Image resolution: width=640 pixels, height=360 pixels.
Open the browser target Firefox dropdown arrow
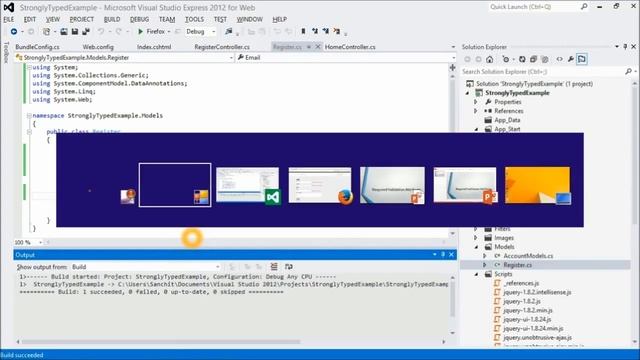169,31
